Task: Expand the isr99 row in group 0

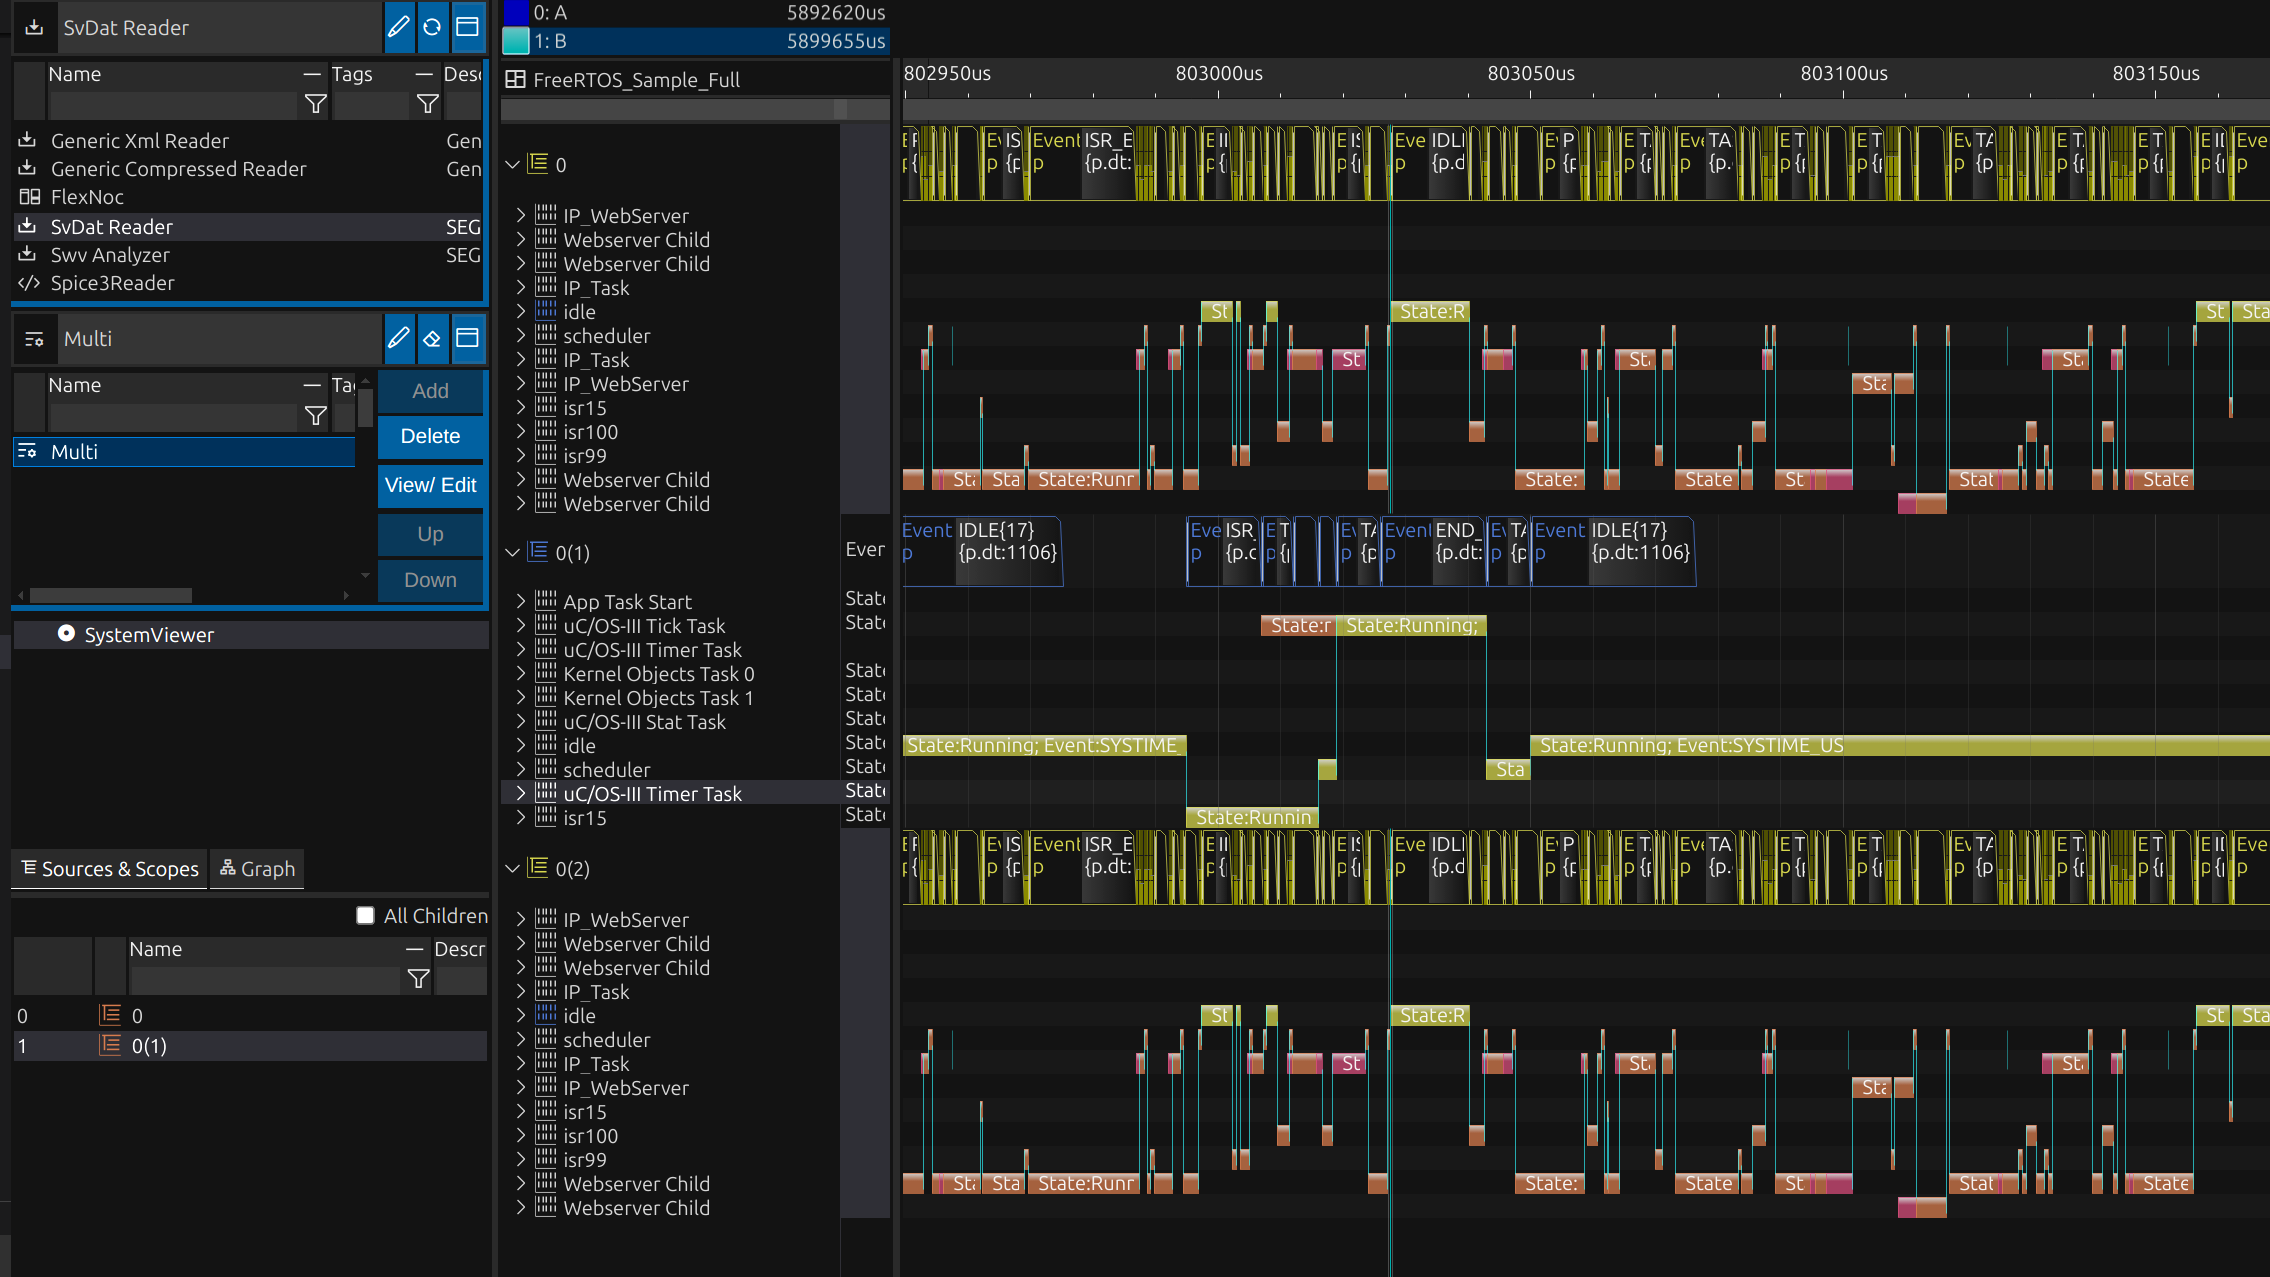Action: 521,455
